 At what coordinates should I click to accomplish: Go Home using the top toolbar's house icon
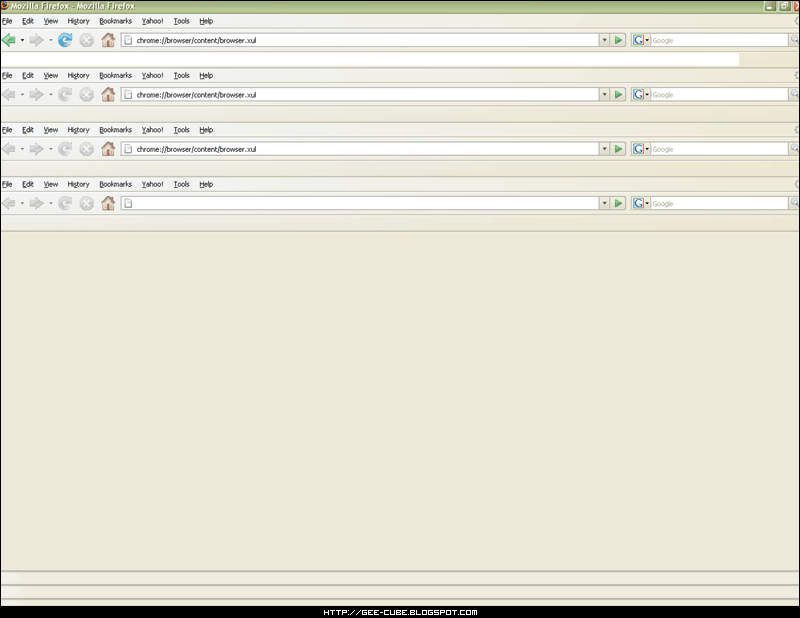tap(108, 40)
